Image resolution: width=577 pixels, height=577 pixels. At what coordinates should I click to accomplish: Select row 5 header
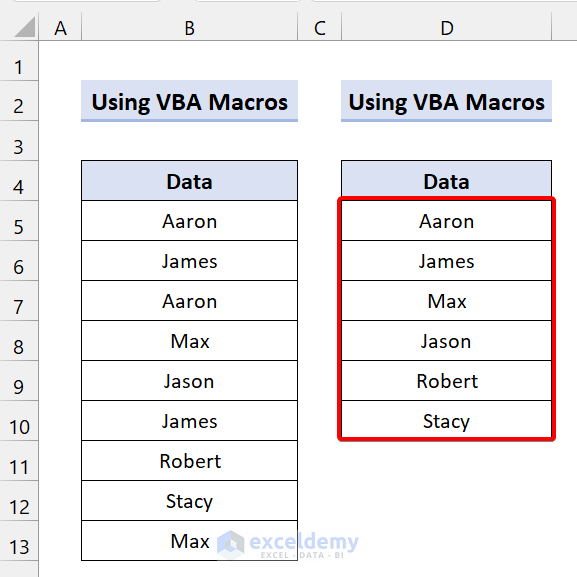(x=19, y=221)
